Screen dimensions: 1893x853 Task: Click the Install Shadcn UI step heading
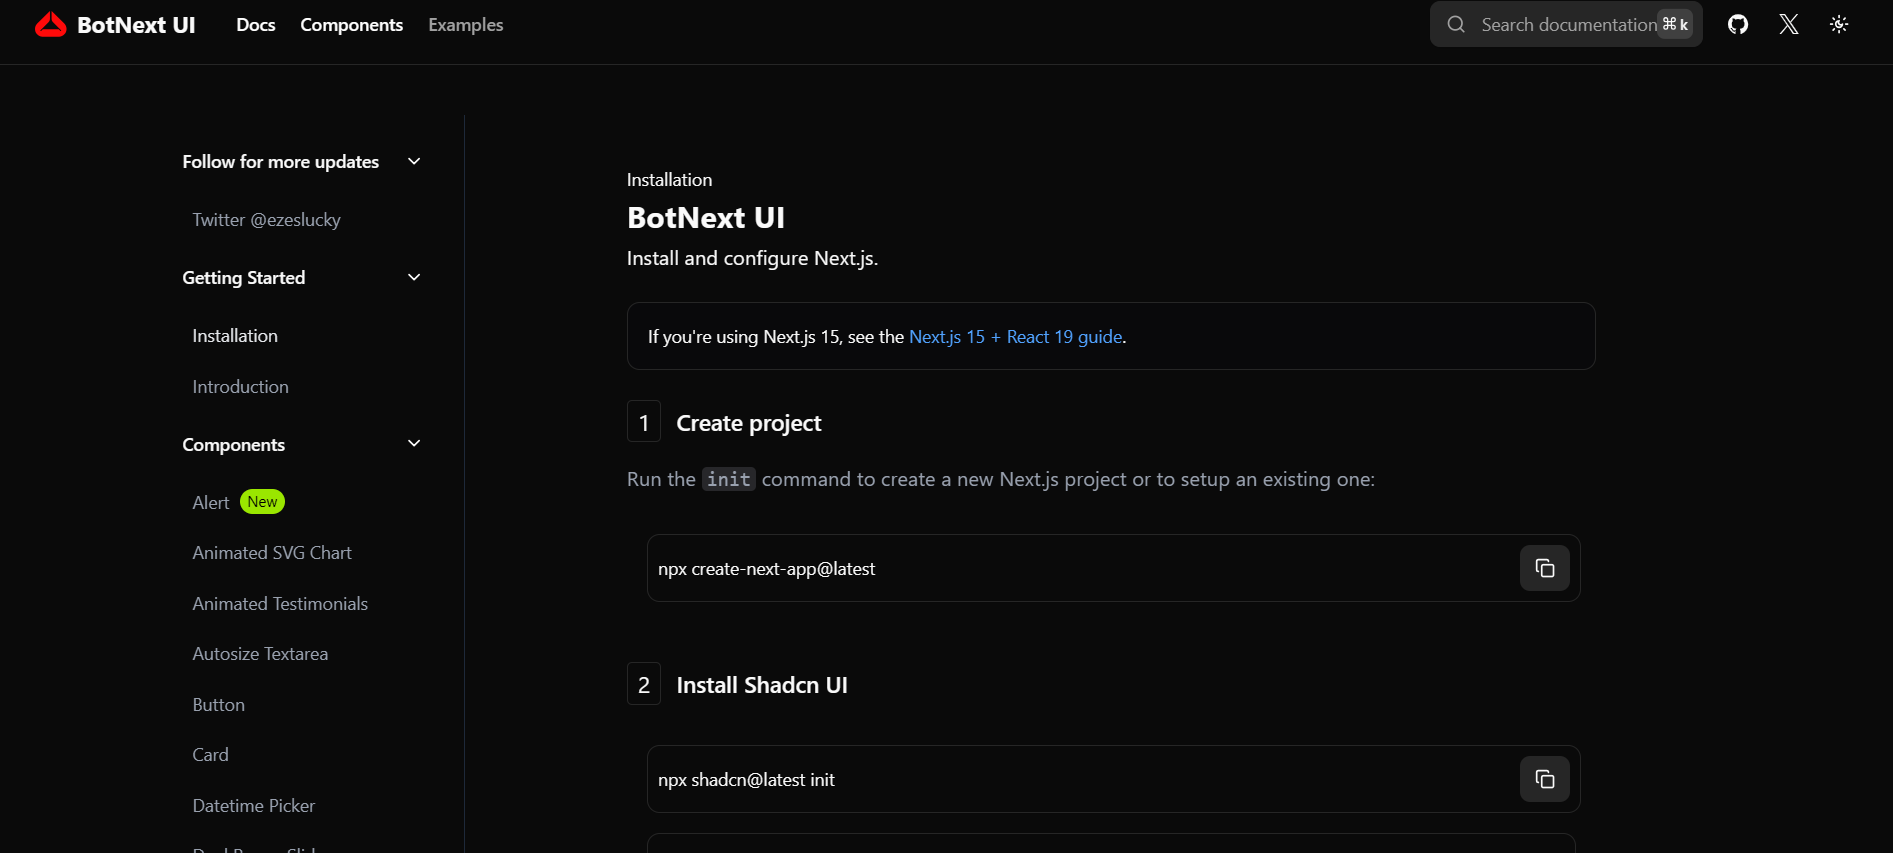[x=762, y=685]
